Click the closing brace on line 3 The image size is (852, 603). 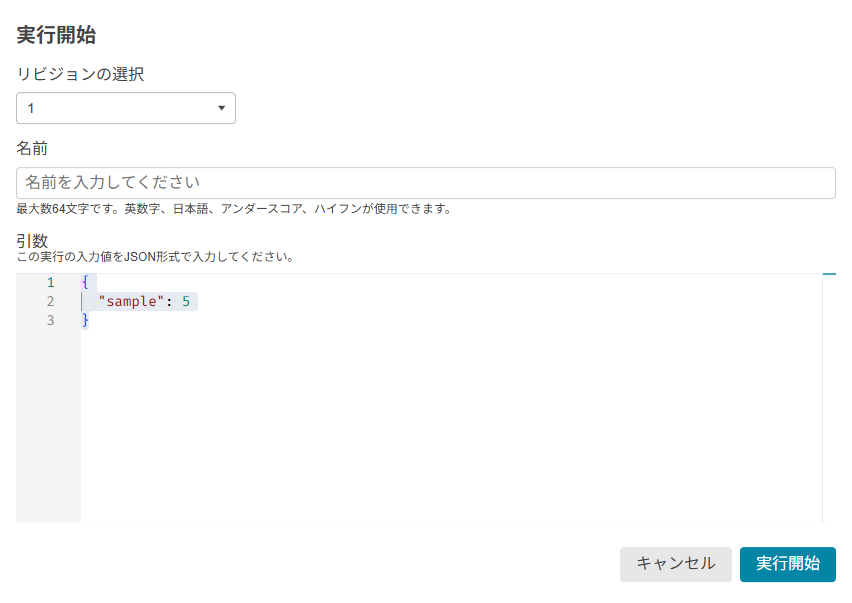click(85, 321)
